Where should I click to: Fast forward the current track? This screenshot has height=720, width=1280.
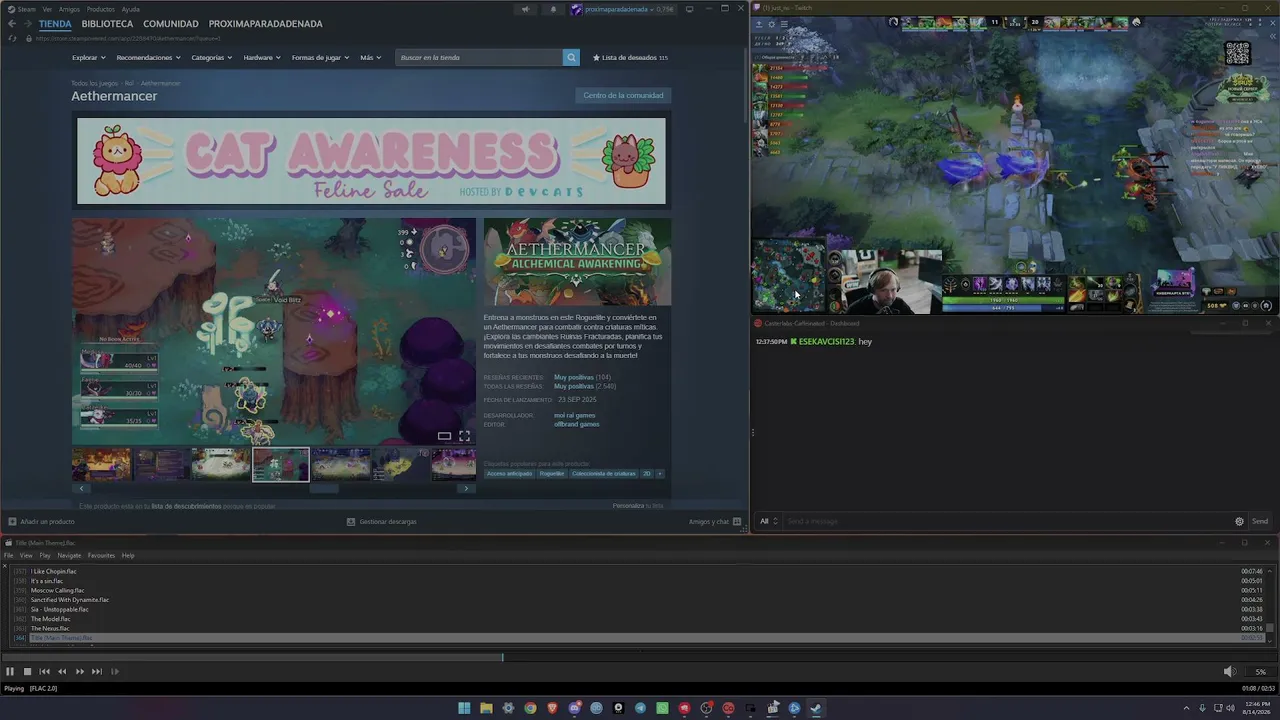coord(80,672)
